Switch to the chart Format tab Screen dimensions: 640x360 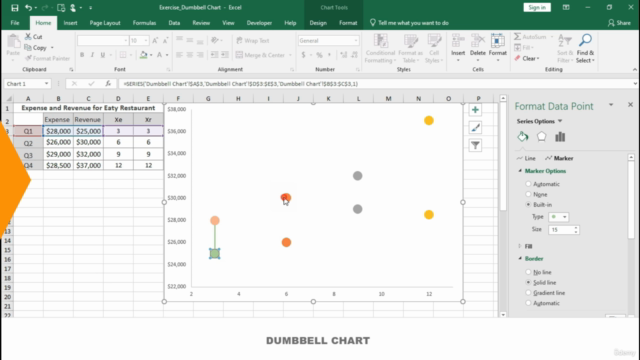(x=348, y=23)
